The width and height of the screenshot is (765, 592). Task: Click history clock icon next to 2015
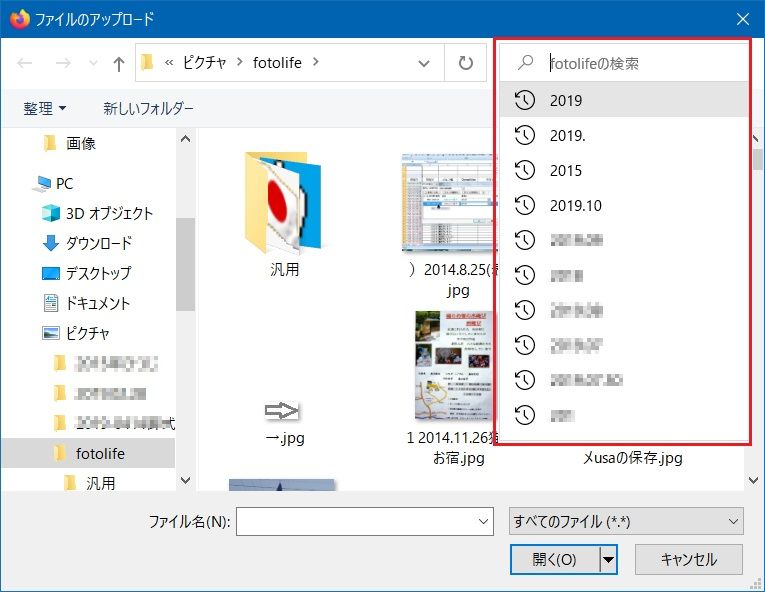[x=525, y=170]
